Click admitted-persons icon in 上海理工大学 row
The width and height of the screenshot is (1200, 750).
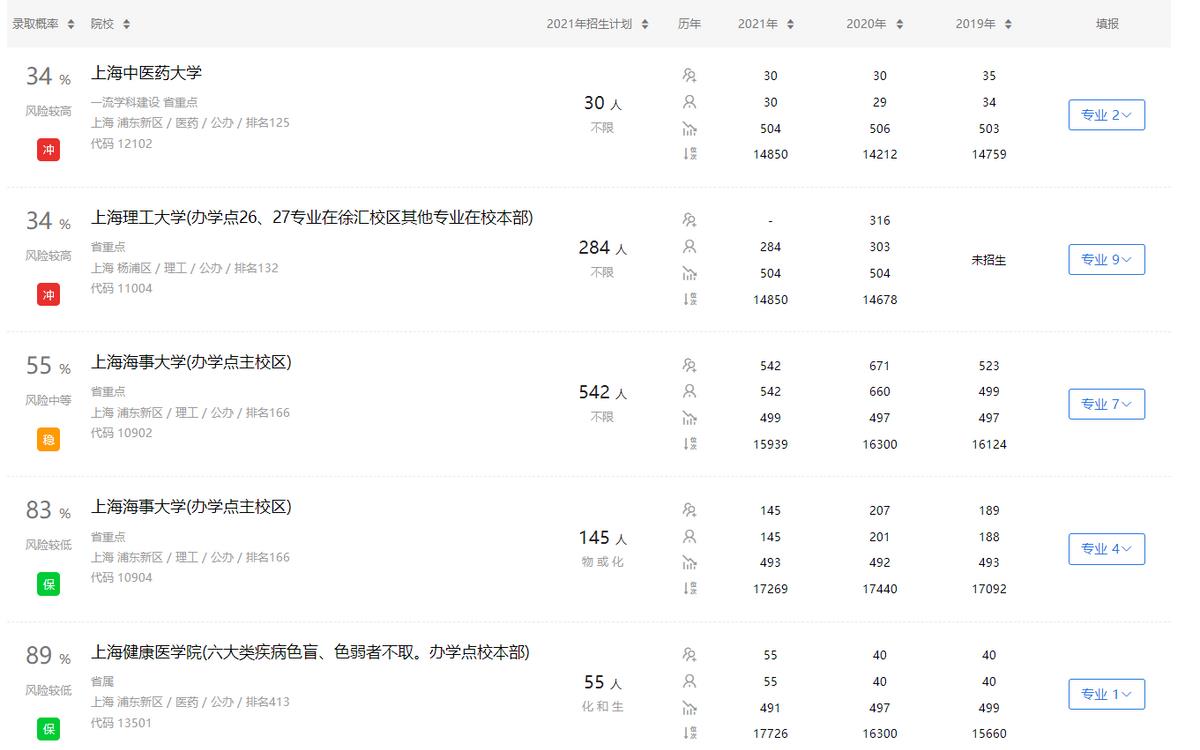click(x=689, y=246)
